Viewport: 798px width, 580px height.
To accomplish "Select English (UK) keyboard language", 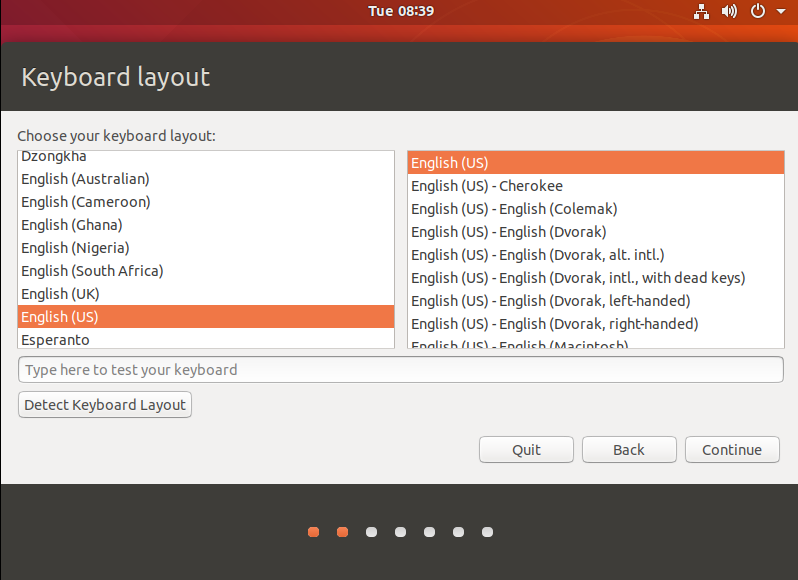I will pyautogui.click(x=60, y=294).
